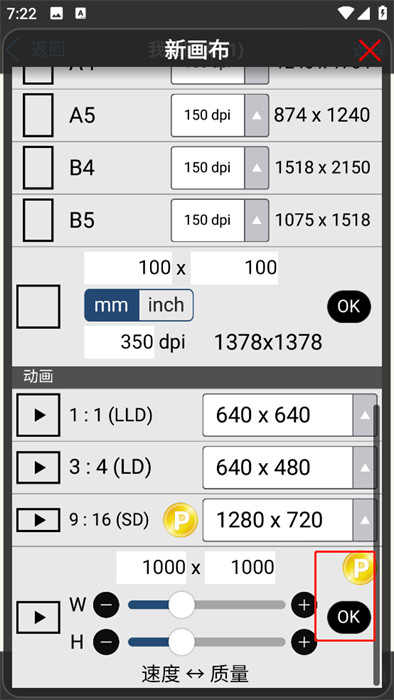Click the 350 dpi input field
This screenshot has height=700, width=394.
[119, 342]
